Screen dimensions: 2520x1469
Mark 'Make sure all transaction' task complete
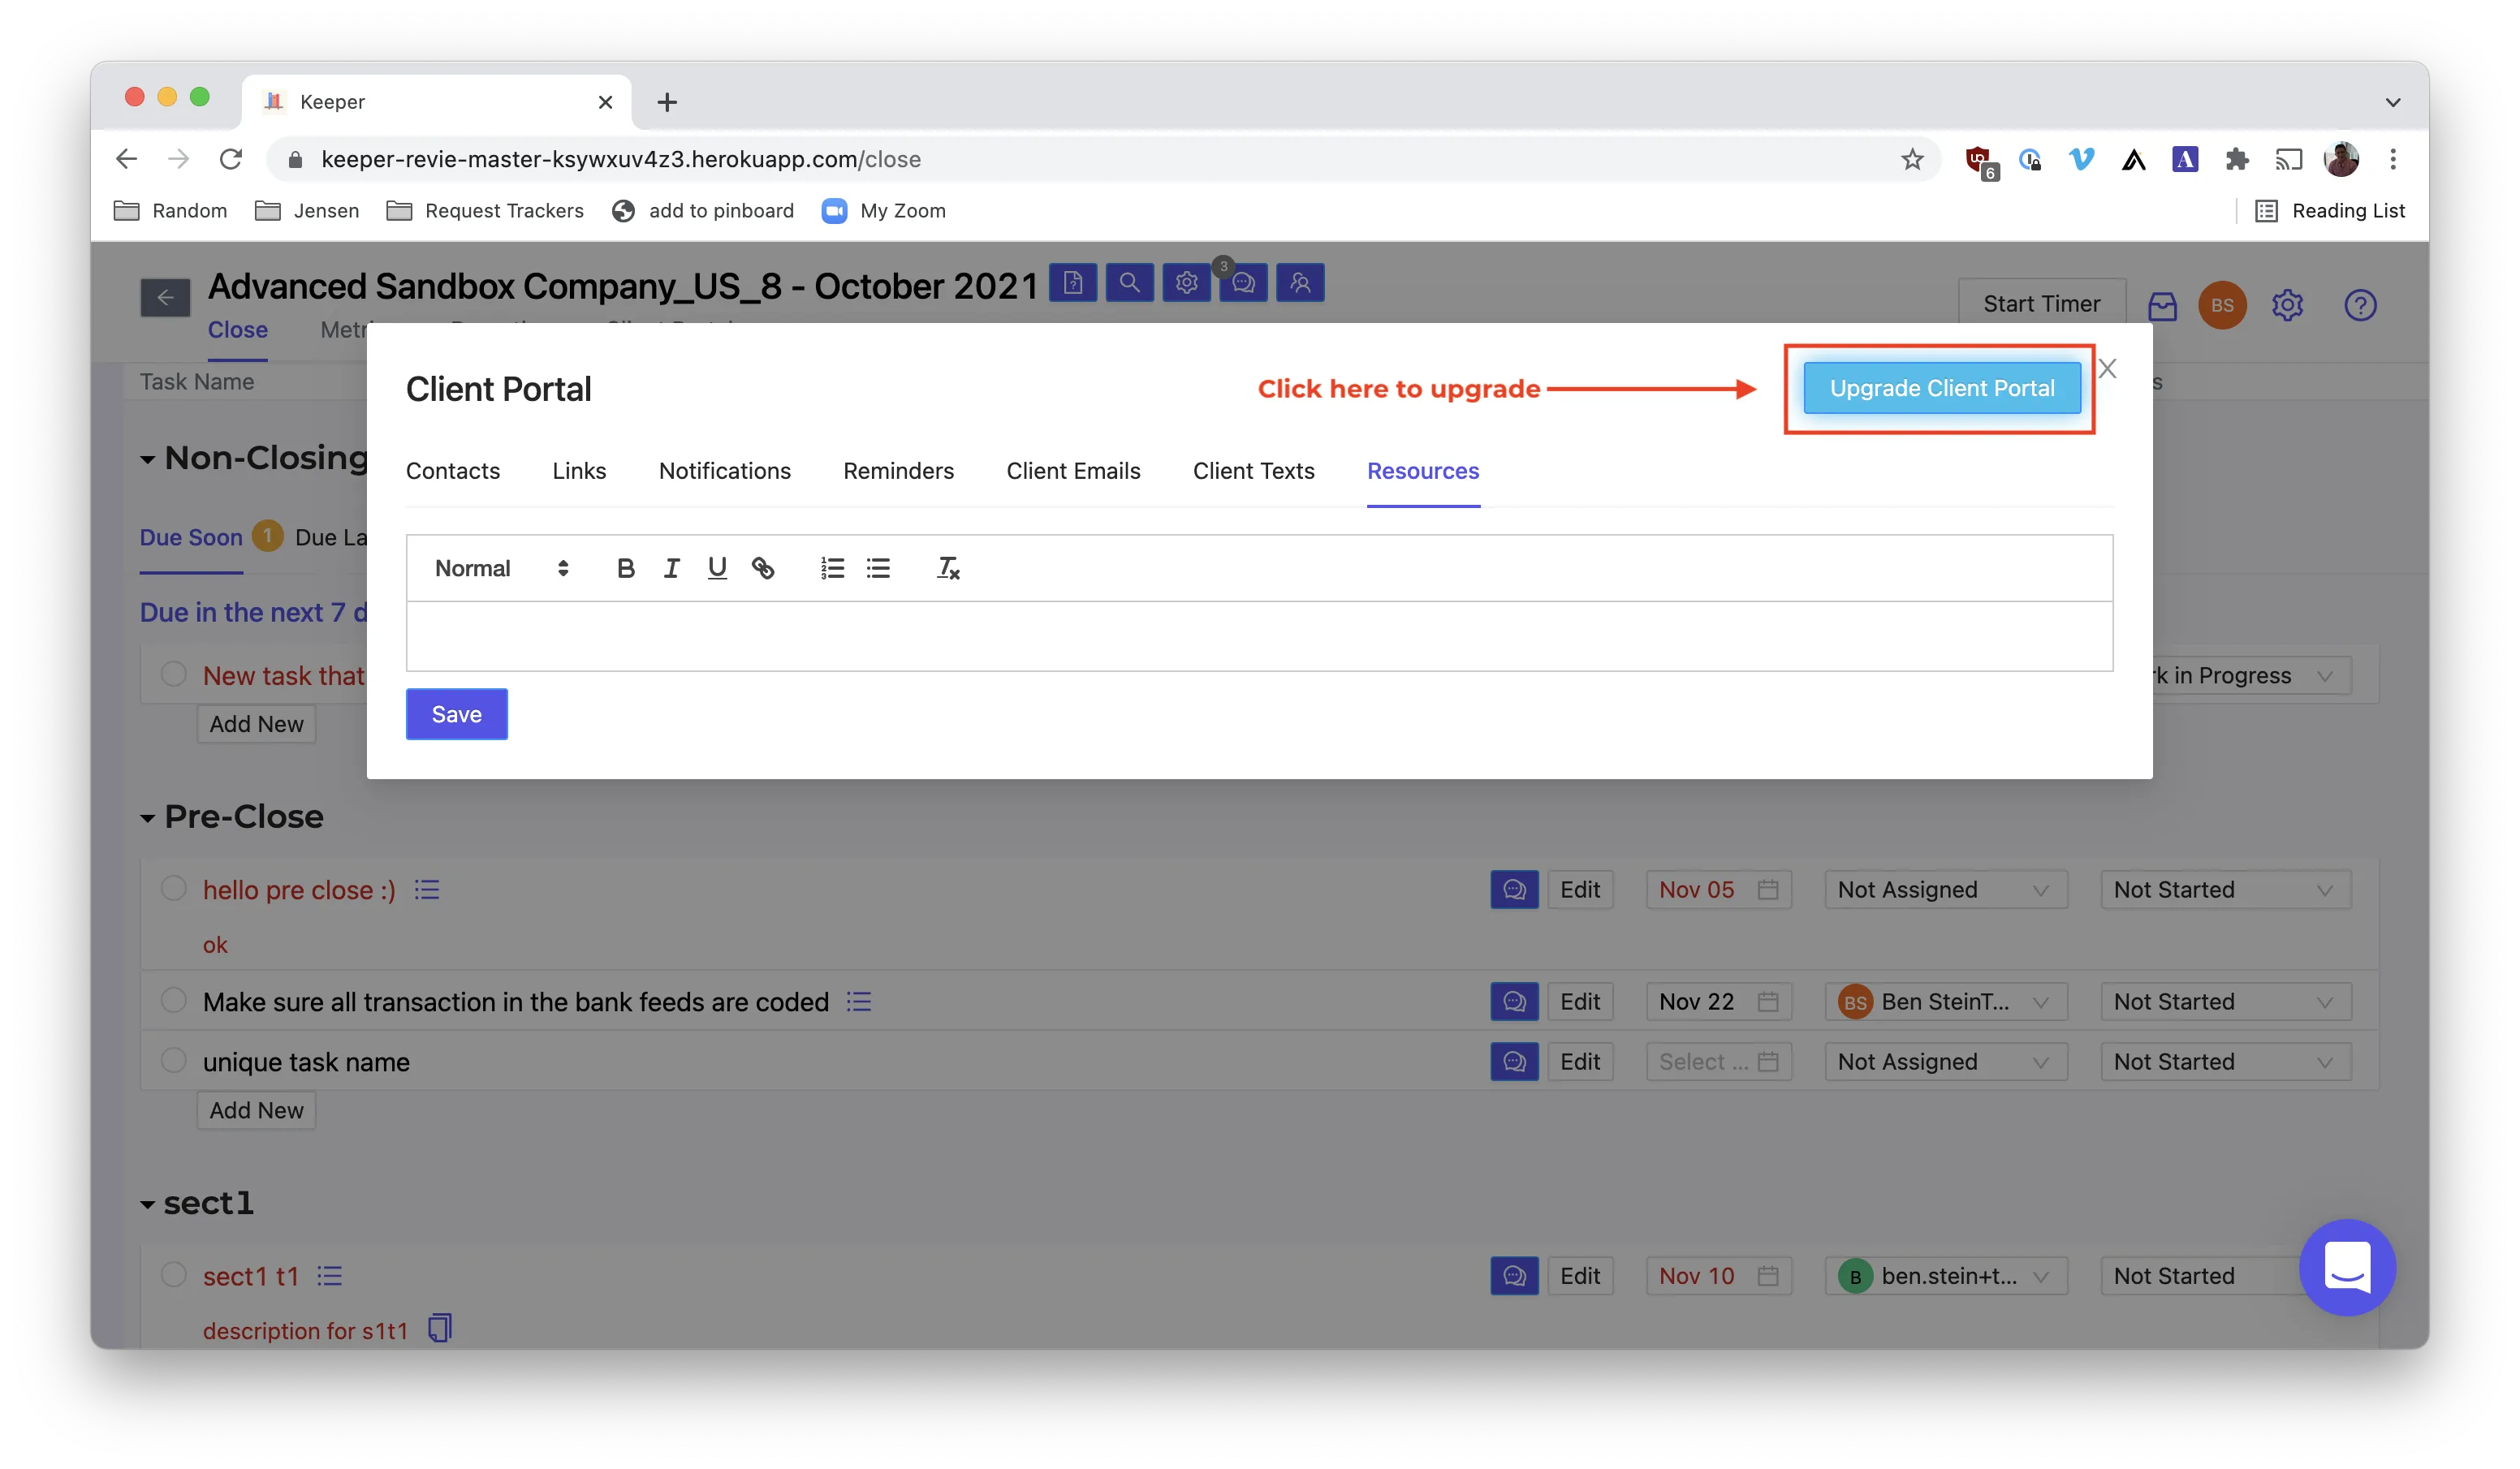pyautogui.click(x=174, y=1000)
